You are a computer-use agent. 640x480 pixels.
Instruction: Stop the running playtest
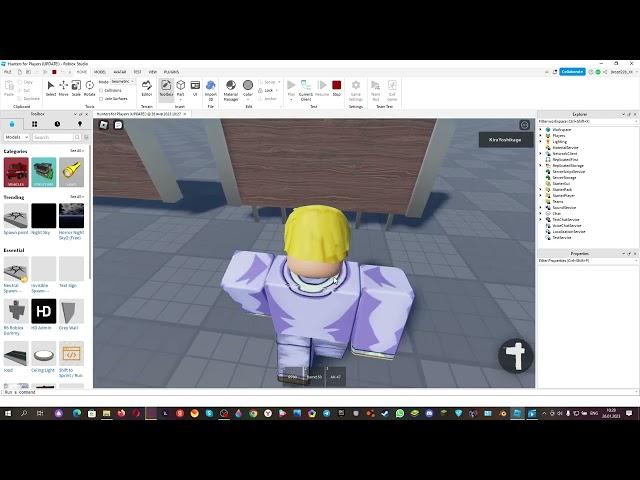[336, 88]
